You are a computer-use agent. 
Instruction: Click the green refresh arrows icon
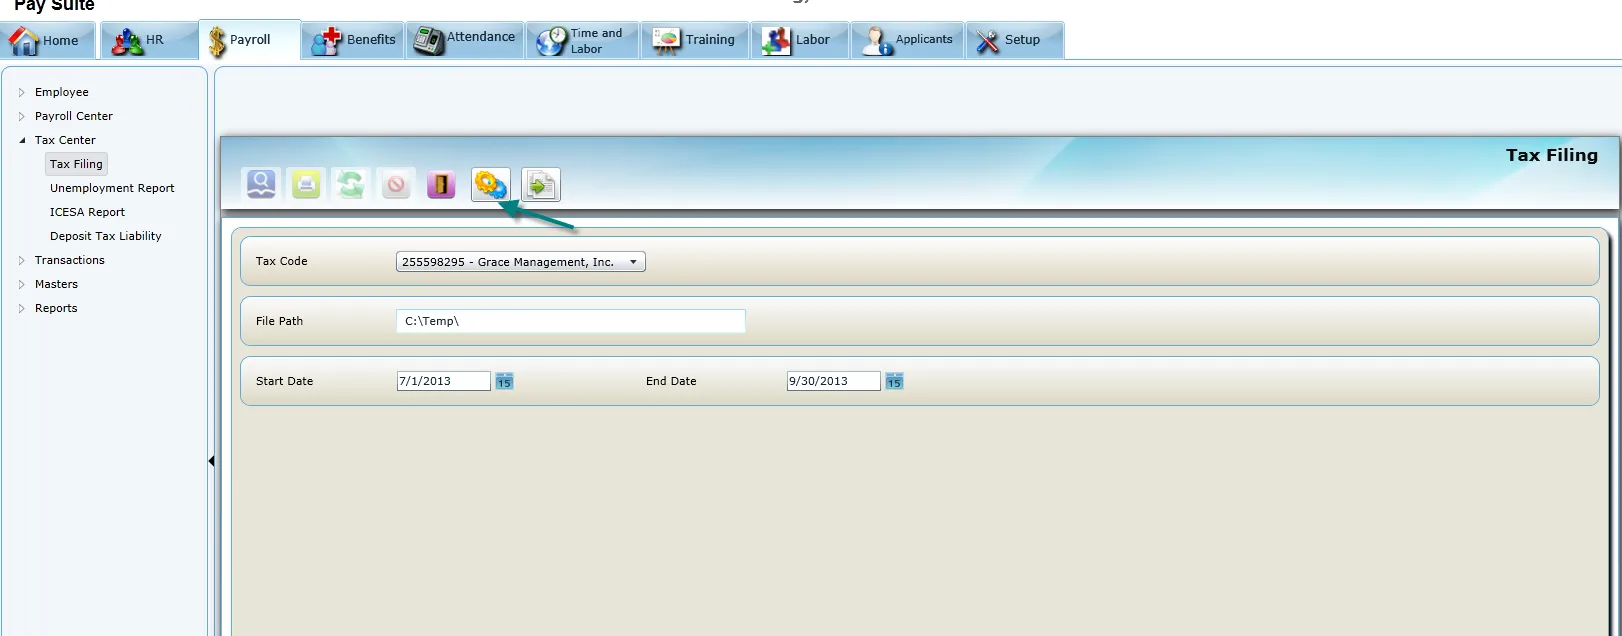(x=351, y=184)
